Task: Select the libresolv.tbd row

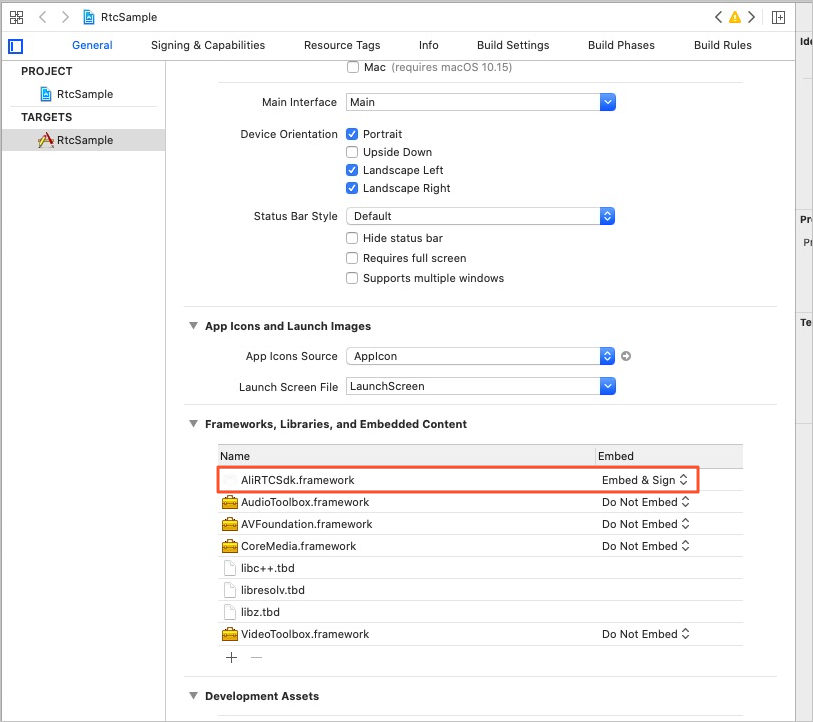Action: pos(480,590)
